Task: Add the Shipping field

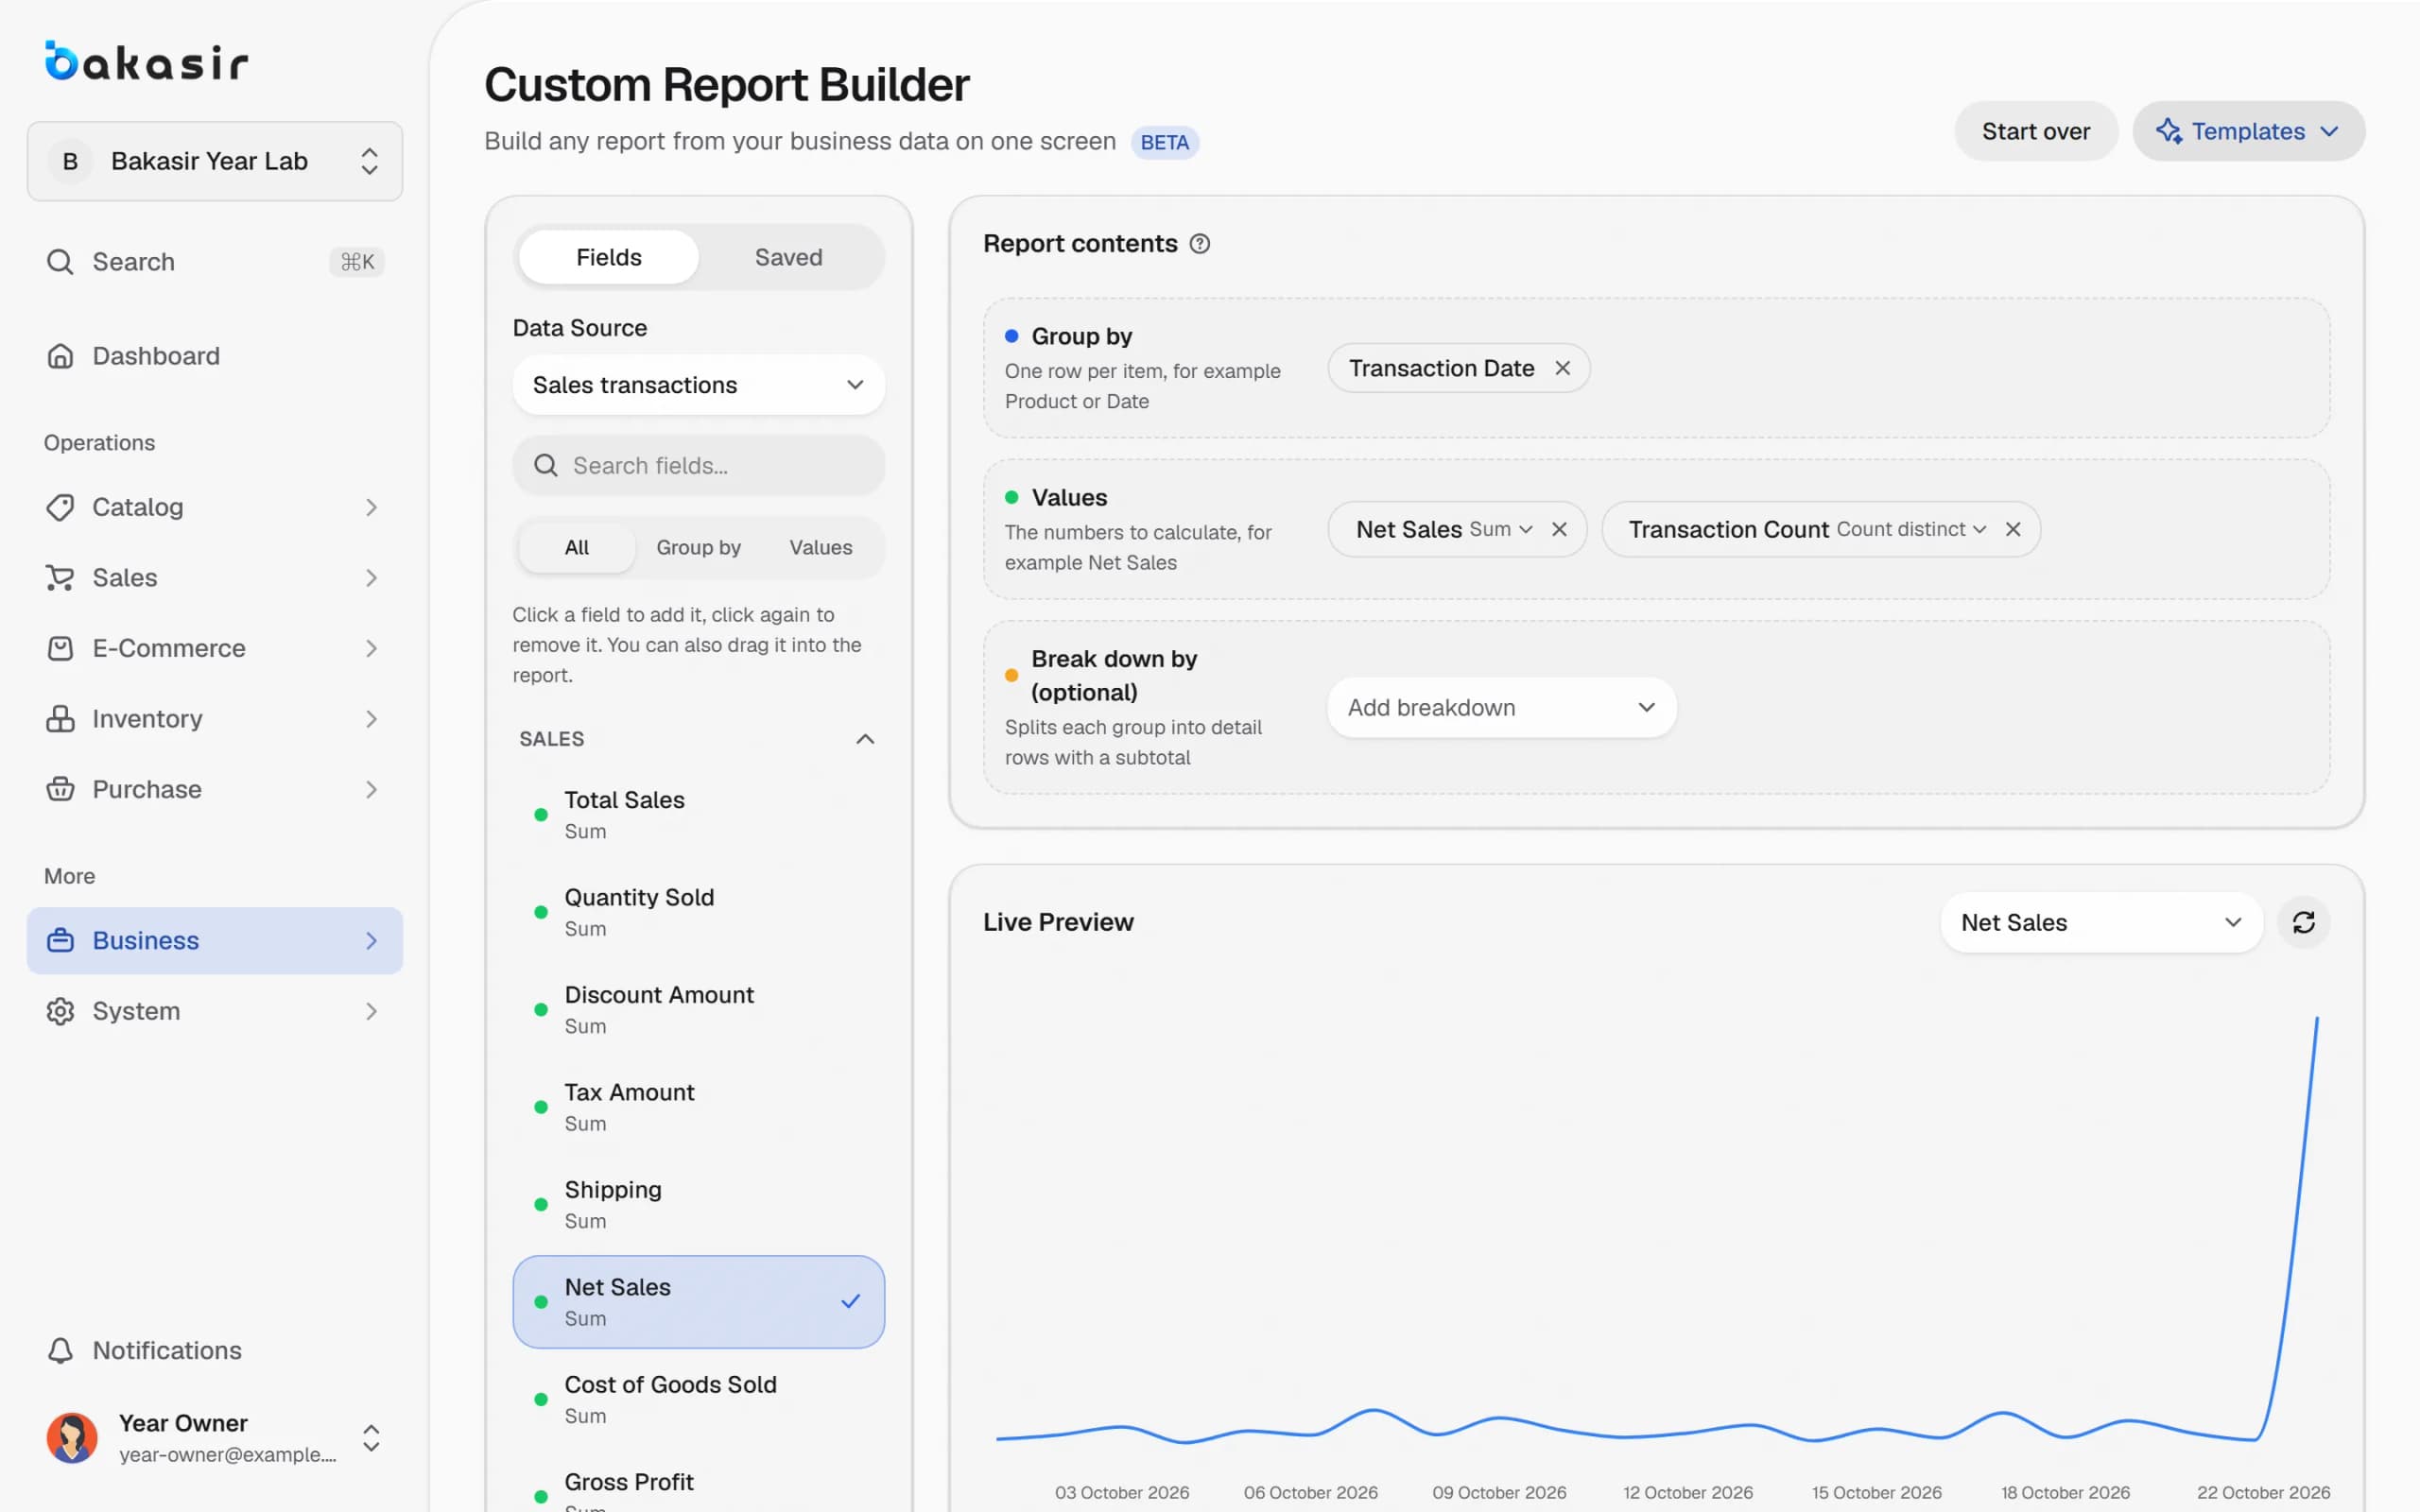Action: click(698, 1204)
